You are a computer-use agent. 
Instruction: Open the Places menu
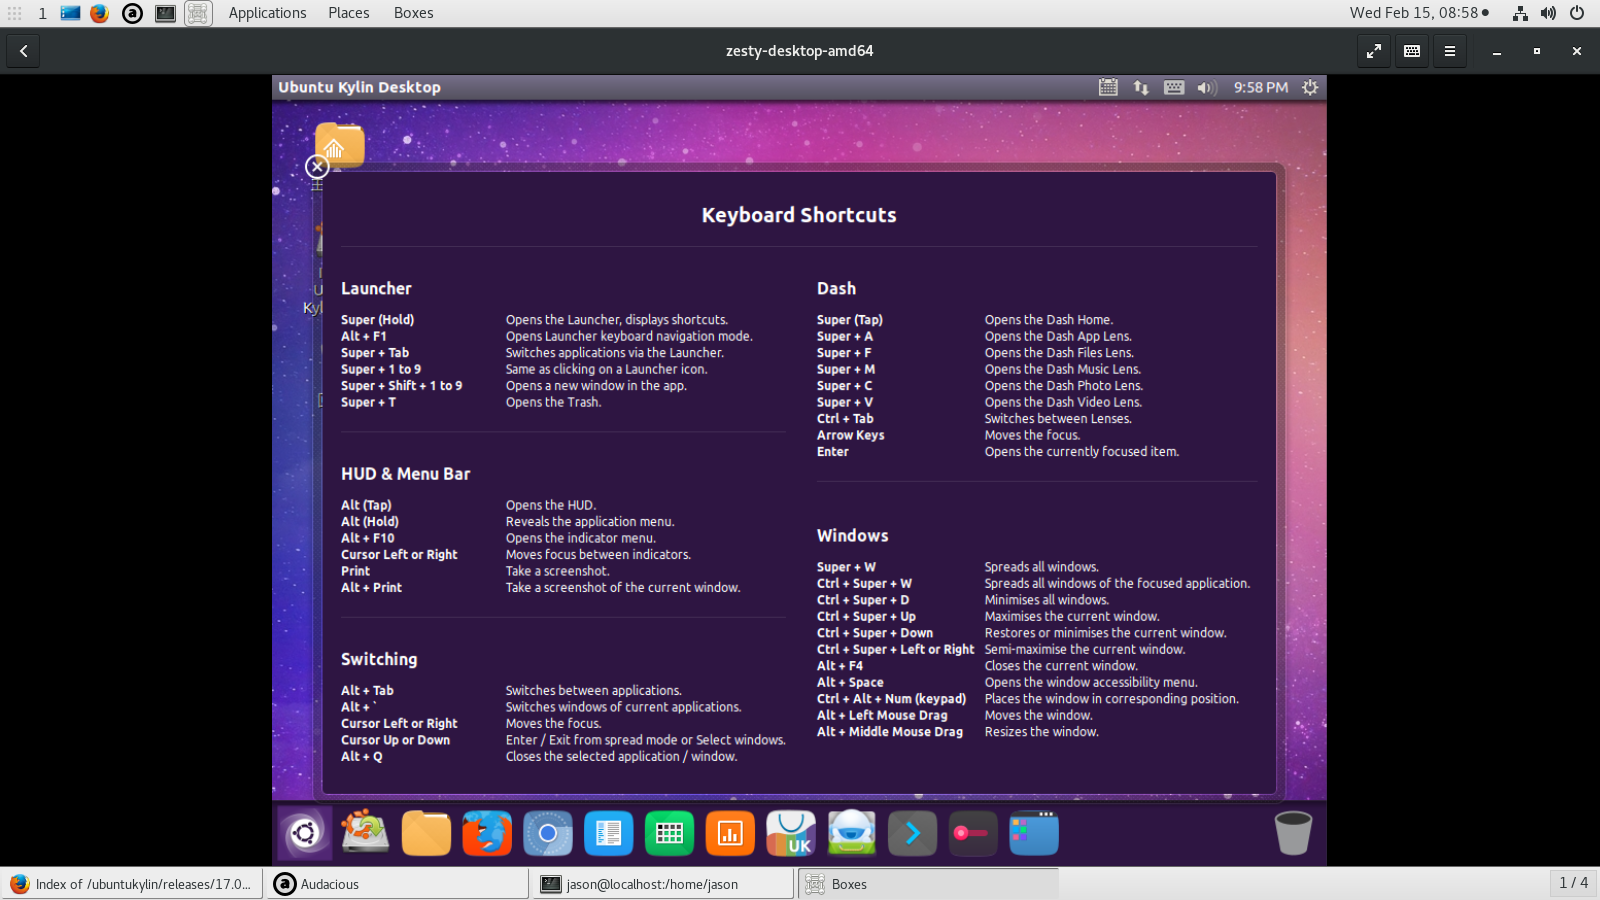[349, 13]
